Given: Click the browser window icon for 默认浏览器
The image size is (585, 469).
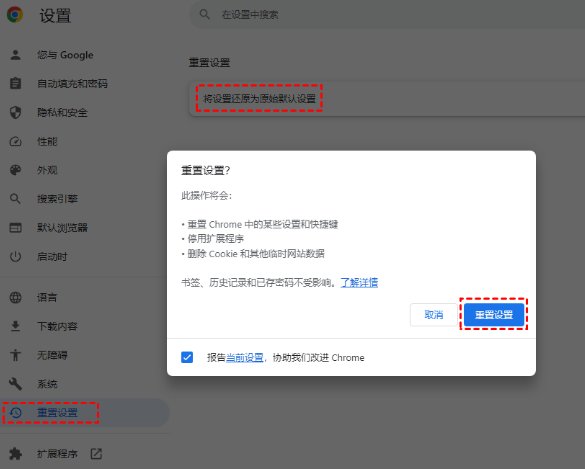Looking at the screenshot, I should [15, 228].
